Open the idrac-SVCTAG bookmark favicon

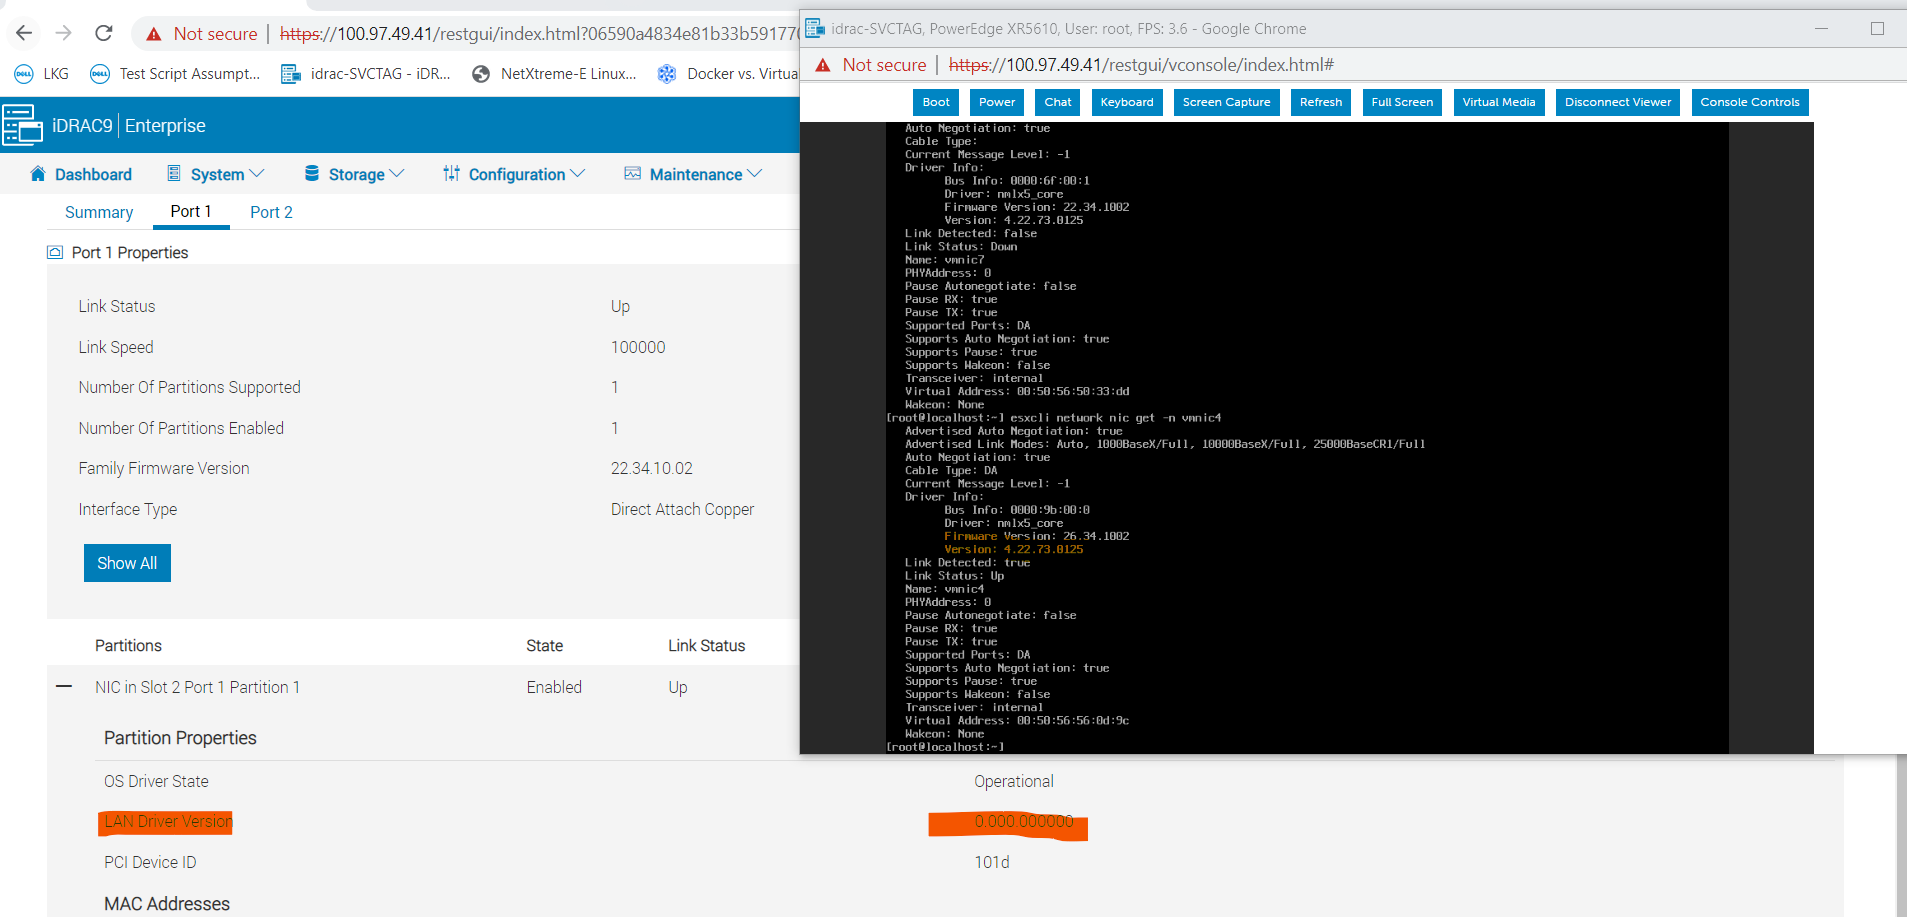pyautogui.click(x=291, y=73)
